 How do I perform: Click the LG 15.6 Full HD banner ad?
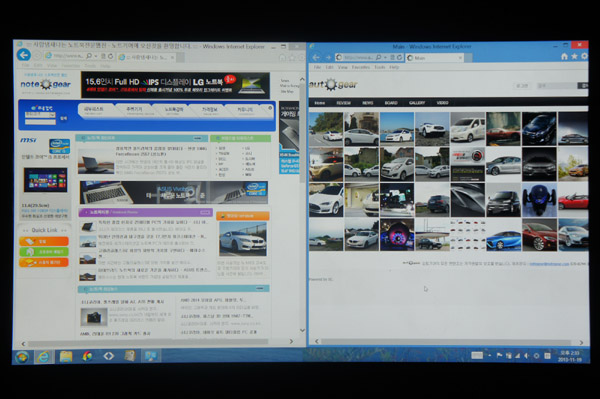175,85
